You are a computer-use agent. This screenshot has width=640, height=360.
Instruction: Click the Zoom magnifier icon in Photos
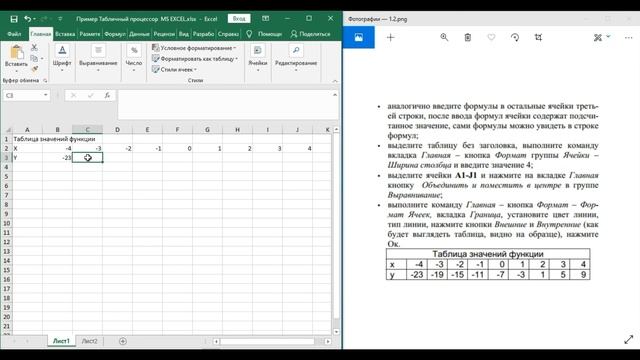[444, 37]
